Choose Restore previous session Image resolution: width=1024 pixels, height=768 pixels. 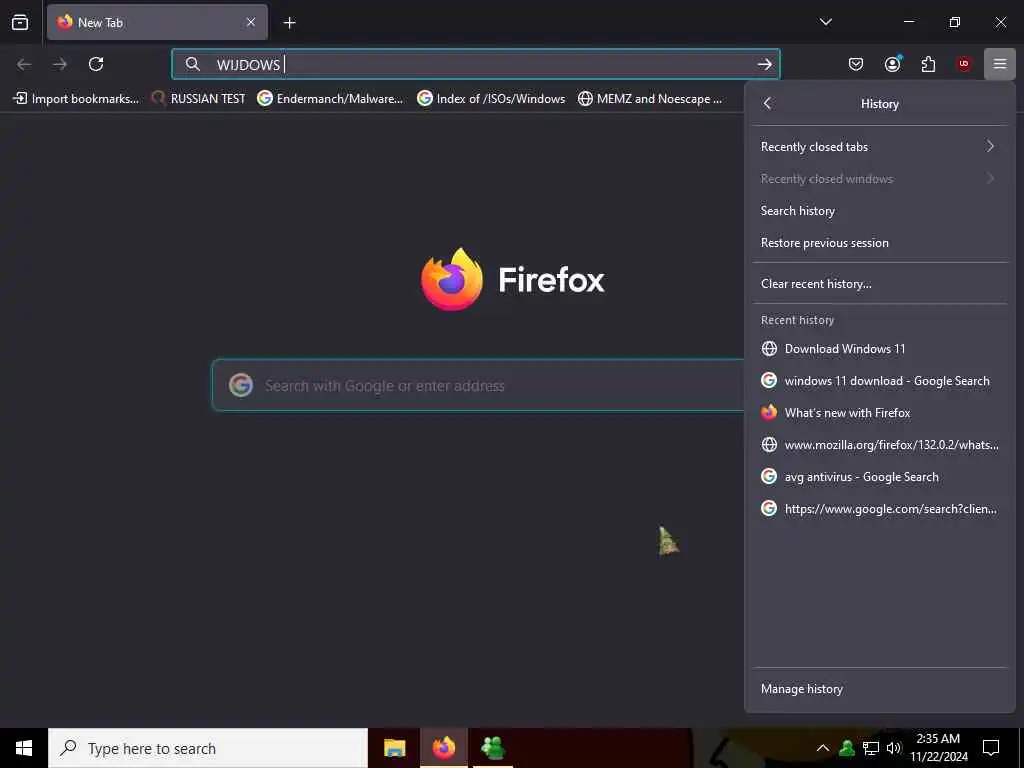[880, 243]
